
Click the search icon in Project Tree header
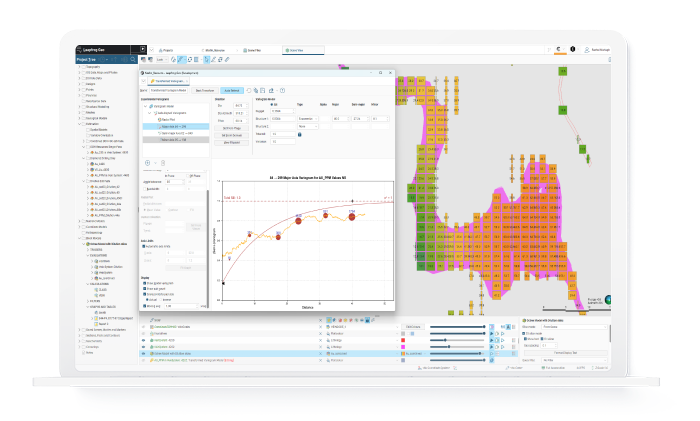point(133,59)
